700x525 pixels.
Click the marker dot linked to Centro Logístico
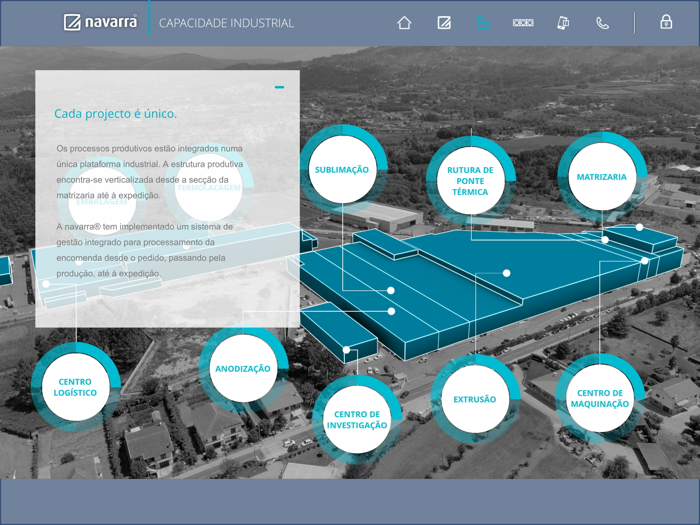tap(46, 283)
